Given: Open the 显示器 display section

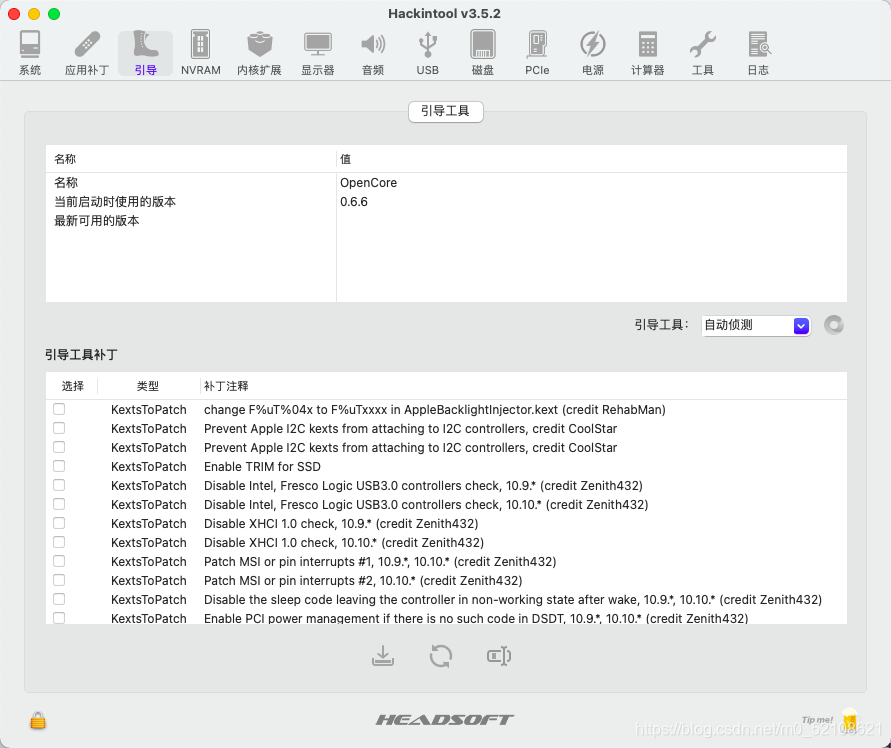Looking at the screenshot, I should tap(318, 53).
